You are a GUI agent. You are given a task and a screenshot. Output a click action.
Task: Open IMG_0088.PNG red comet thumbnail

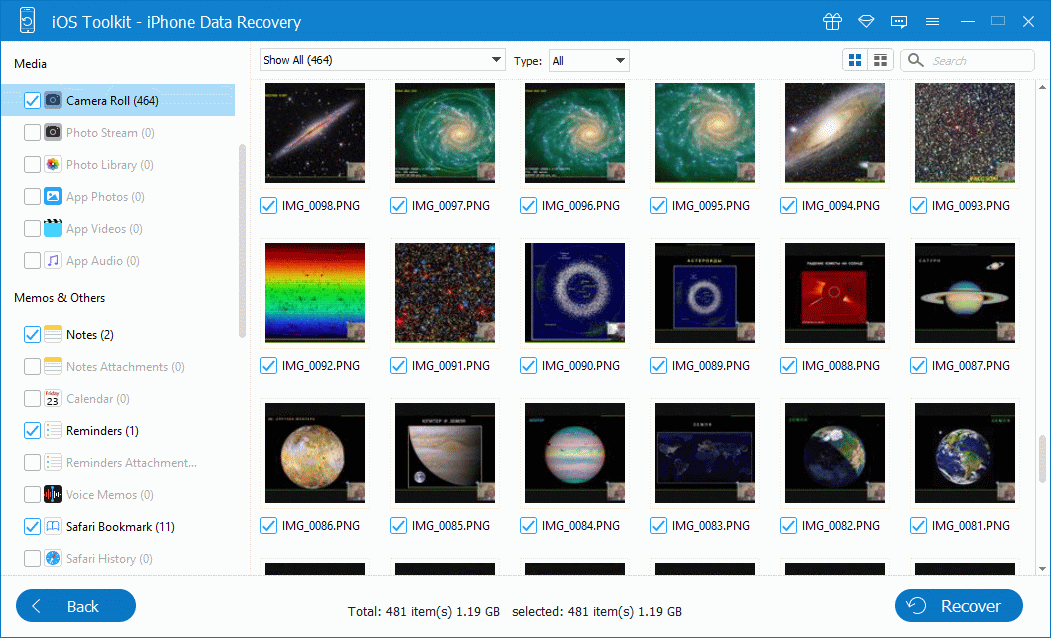point(835,293)
